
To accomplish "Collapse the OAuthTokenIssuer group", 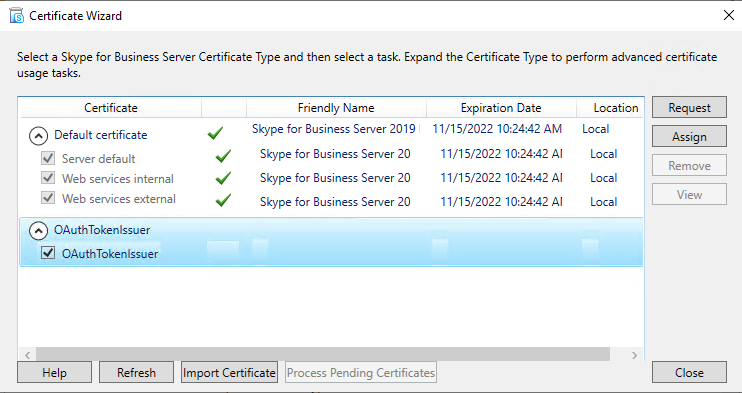I will click(38, 231).
